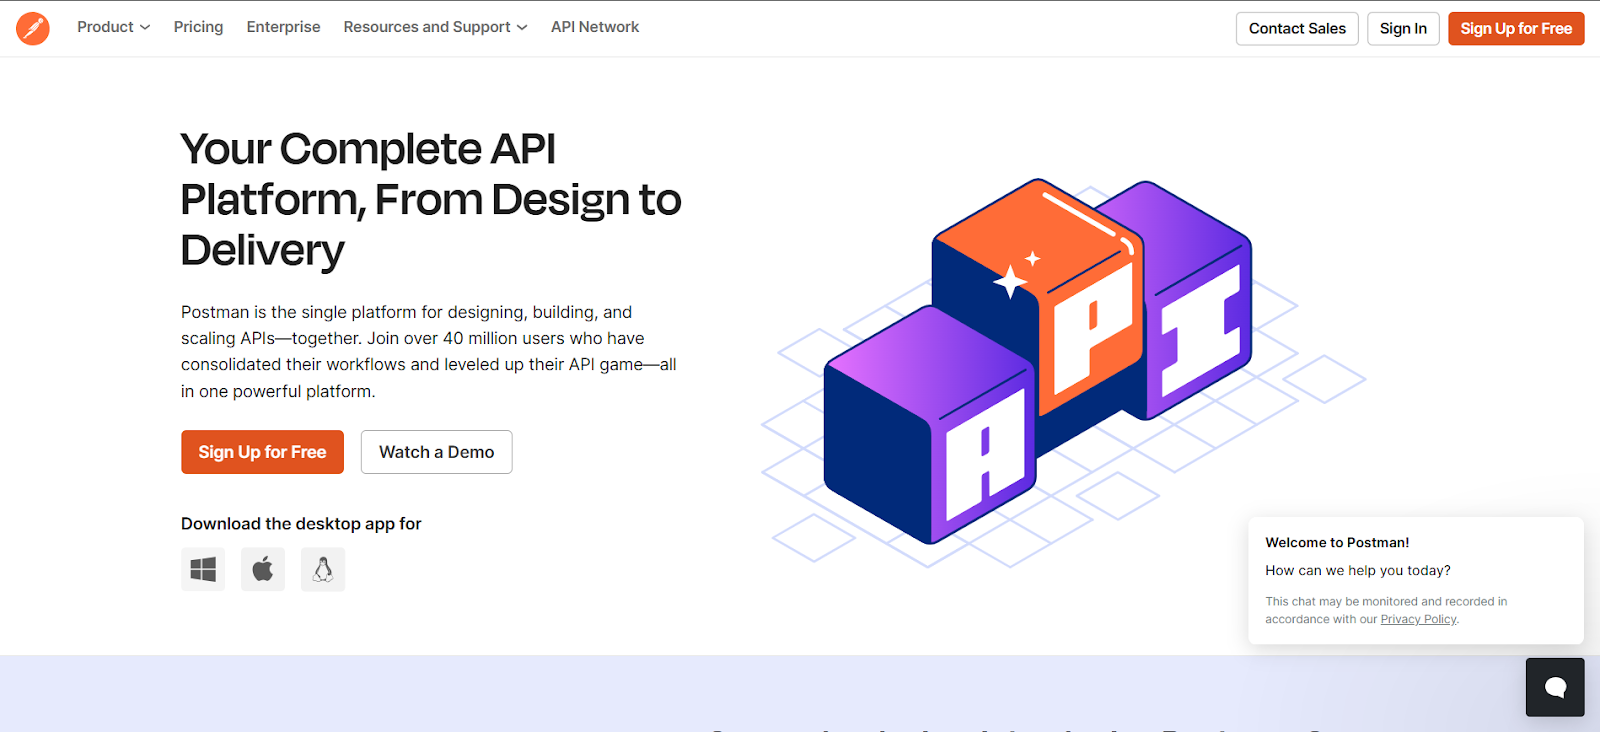Viewport: 1600px width, 732px height.
Task: Click the header Sign Up for Free button
Action: point(1515,29)
